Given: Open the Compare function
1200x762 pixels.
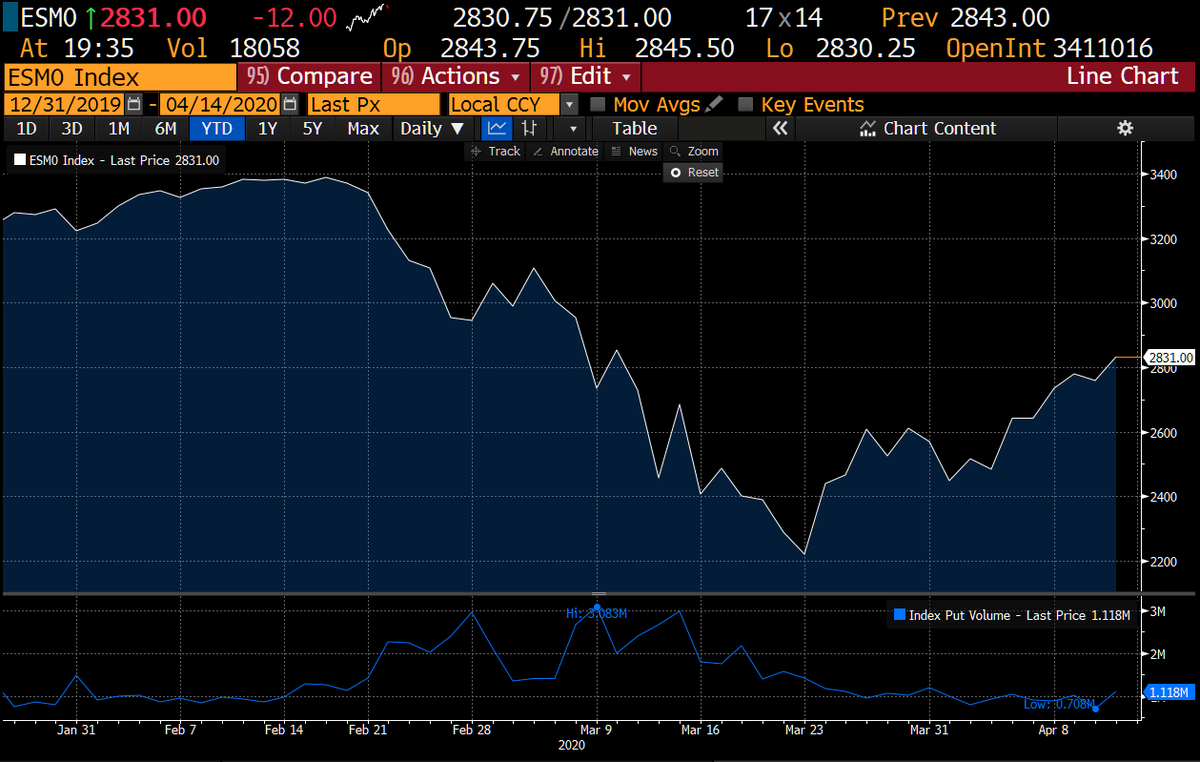Looking at the screenshot, I should pyautogui.click(x=310, y=77).
